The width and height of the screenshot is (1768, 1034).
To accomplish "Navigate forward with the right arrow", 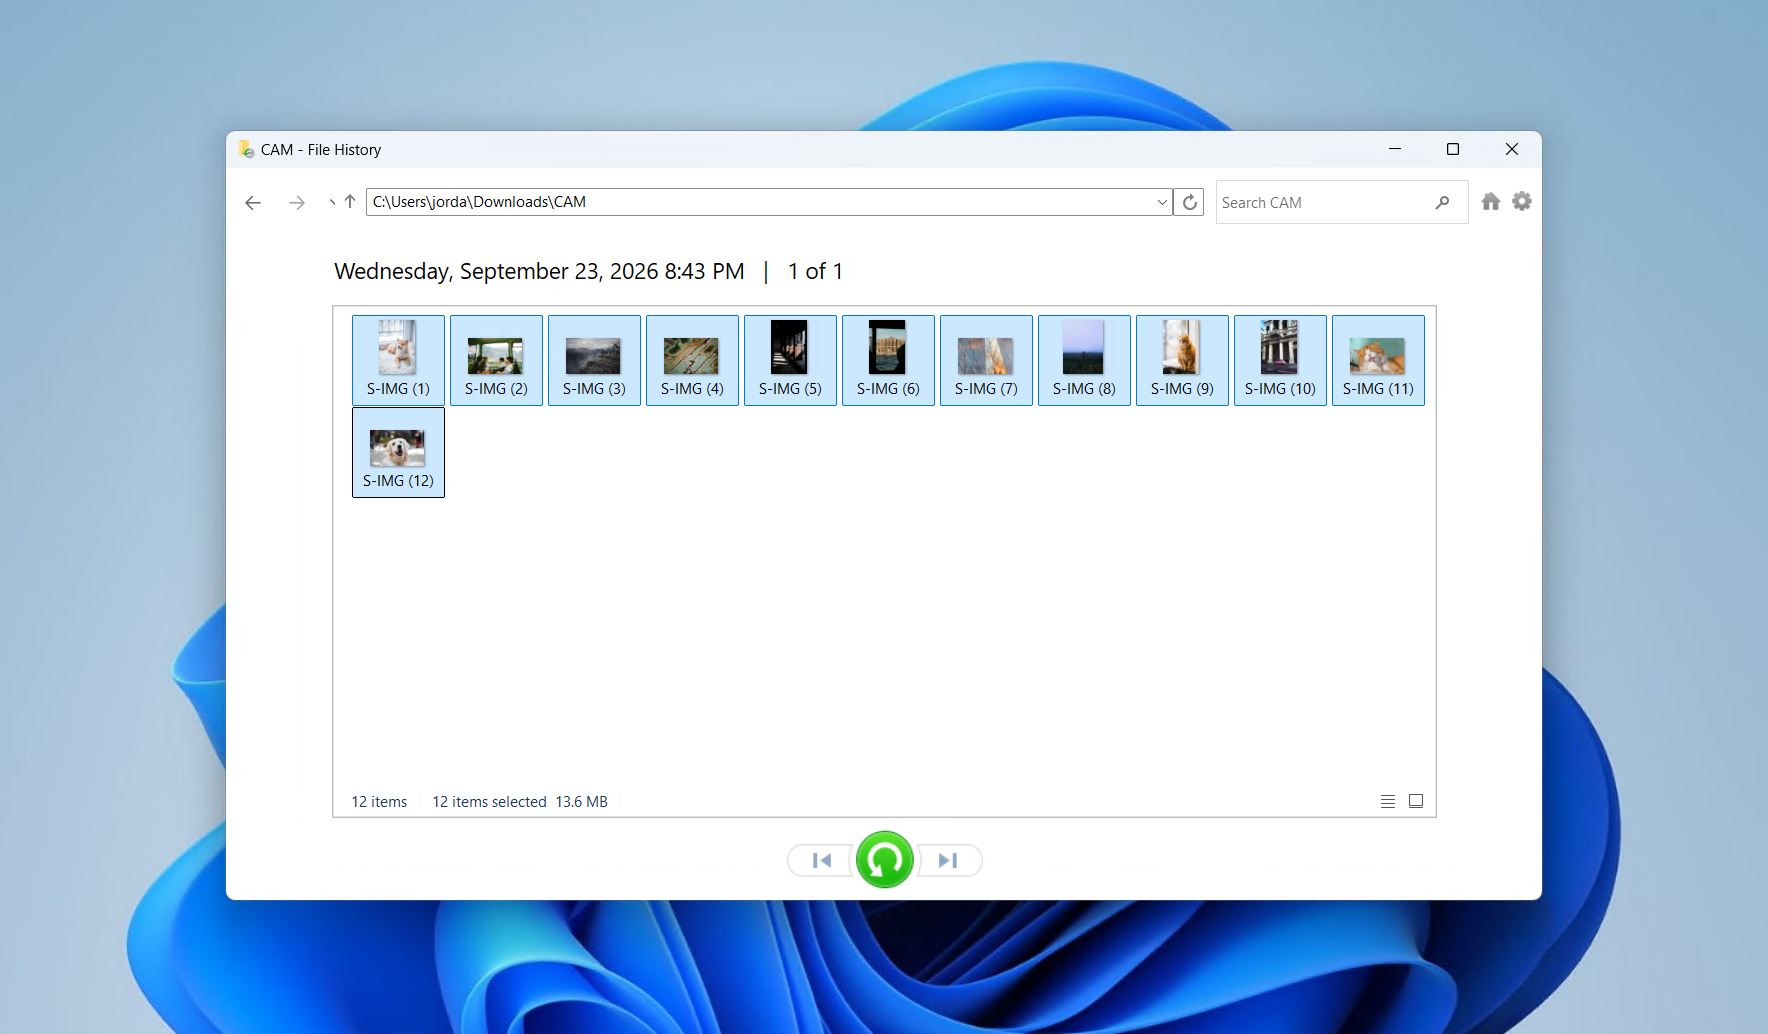I will (x=297, y=203).
